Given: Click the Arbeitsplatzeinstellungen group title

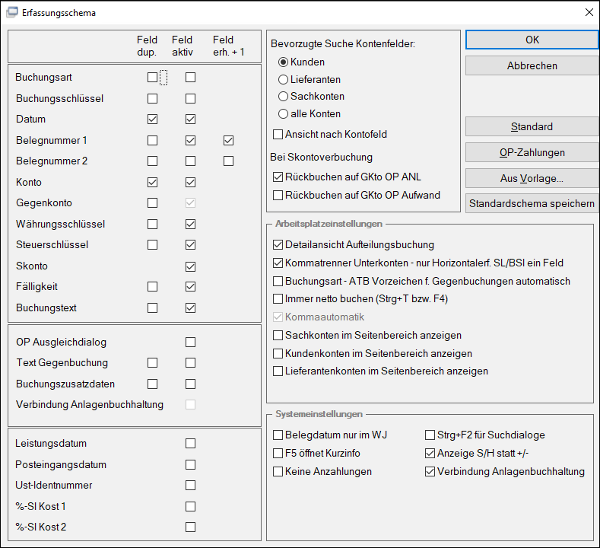Looking at the screenshot, I should point(329,224).
